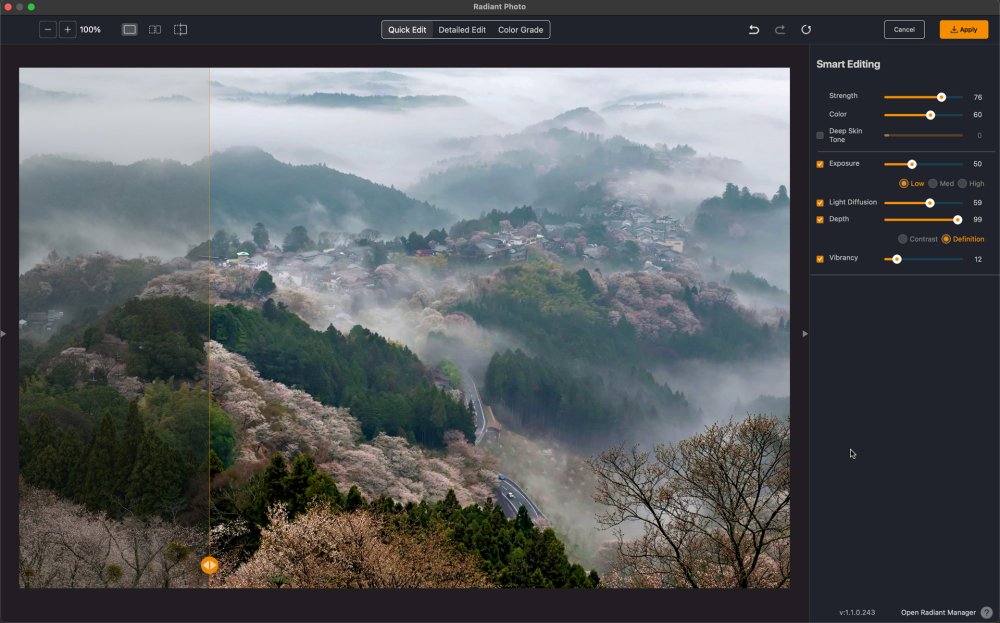
Task: Adjust the Color slider
Action: [930, 115]
